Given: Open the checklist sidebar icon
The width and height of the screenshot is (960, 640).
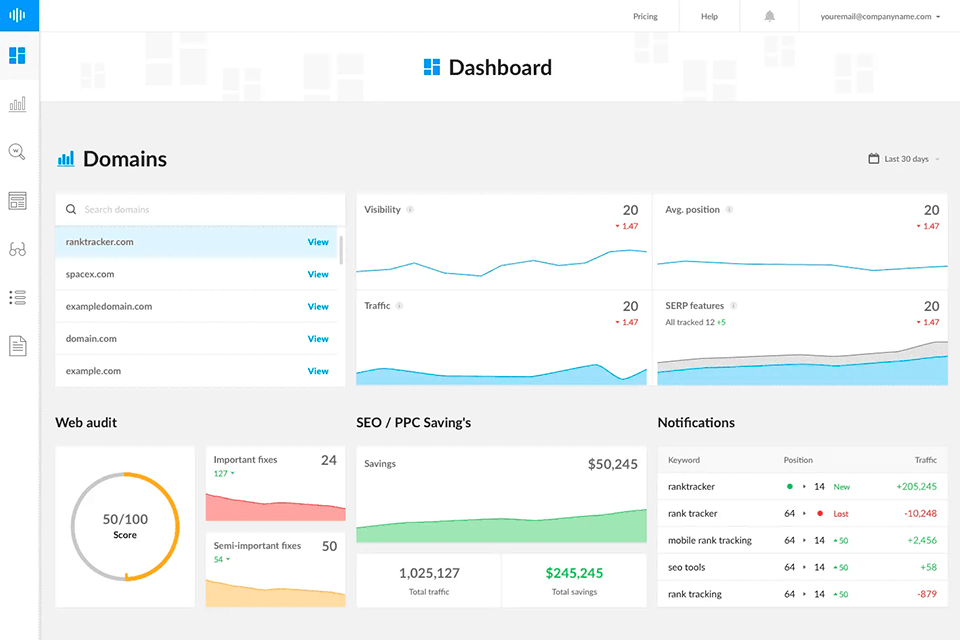Looking at the screenshot, I should (x=17, y=298).
